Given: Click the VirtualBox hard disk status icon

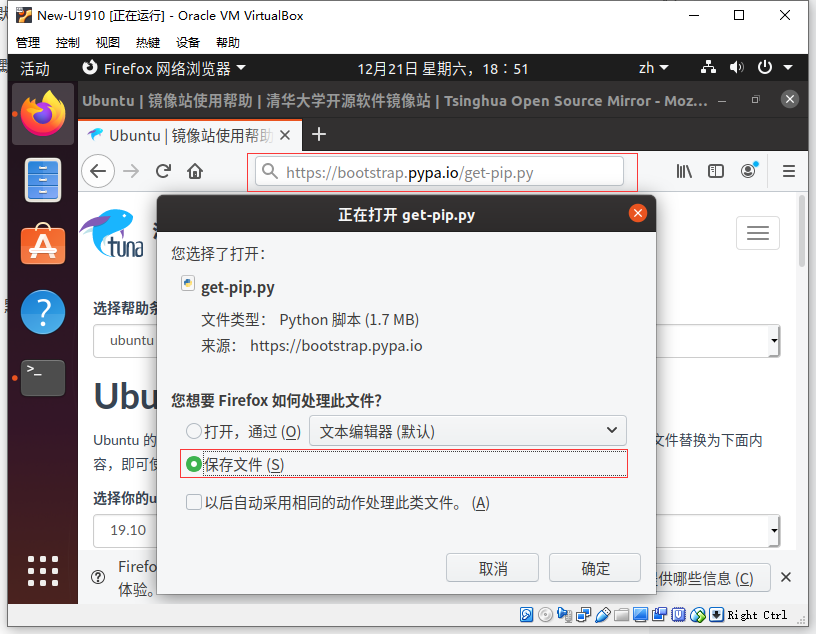Looking at the screenshot, I should pos(526,615).
